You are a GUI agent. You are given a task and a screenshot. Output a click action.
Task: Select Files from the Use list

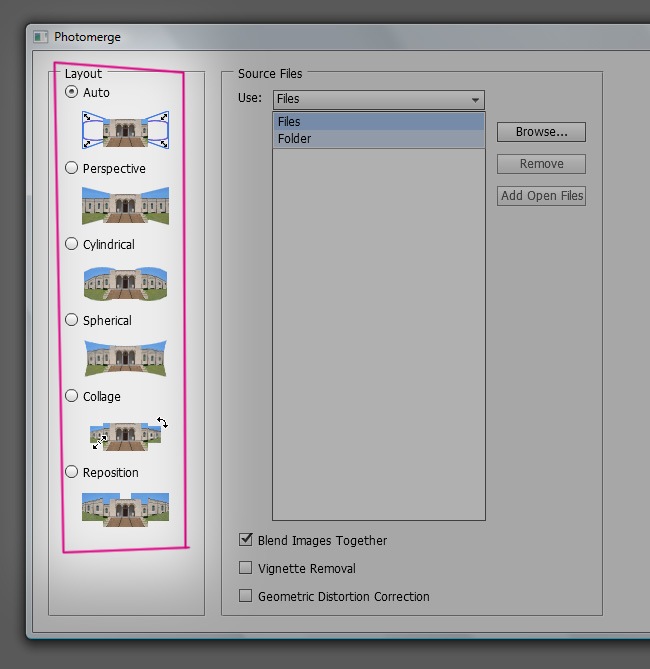[289, 122]
